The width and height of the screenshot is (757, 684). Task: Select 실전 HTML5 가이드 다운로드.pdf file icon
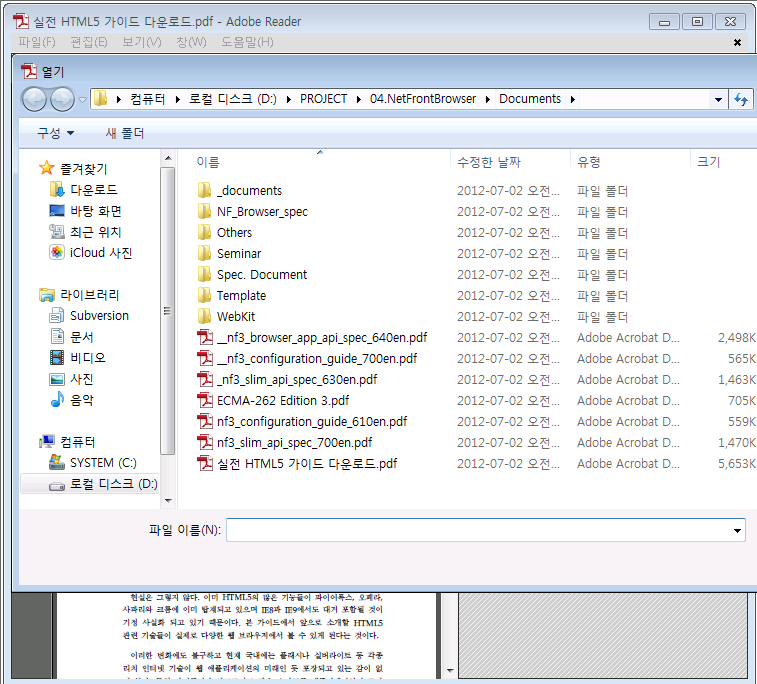point(205,463)
